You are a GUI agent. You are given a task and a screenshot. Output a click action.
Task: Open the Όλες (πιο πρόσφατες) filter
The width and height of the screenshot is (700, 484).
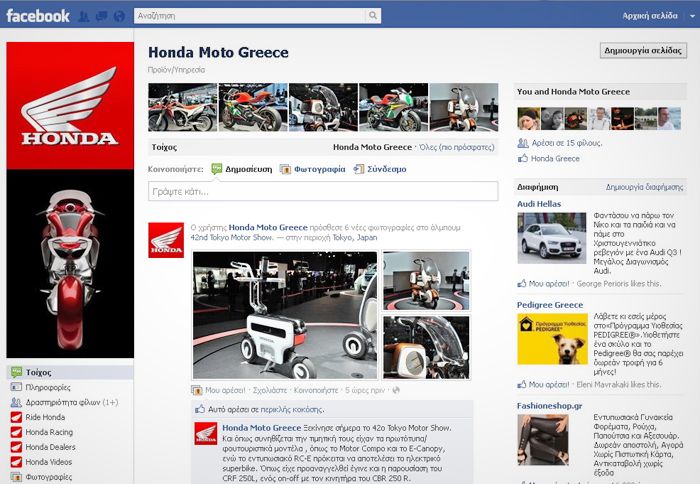pos(457,147)
